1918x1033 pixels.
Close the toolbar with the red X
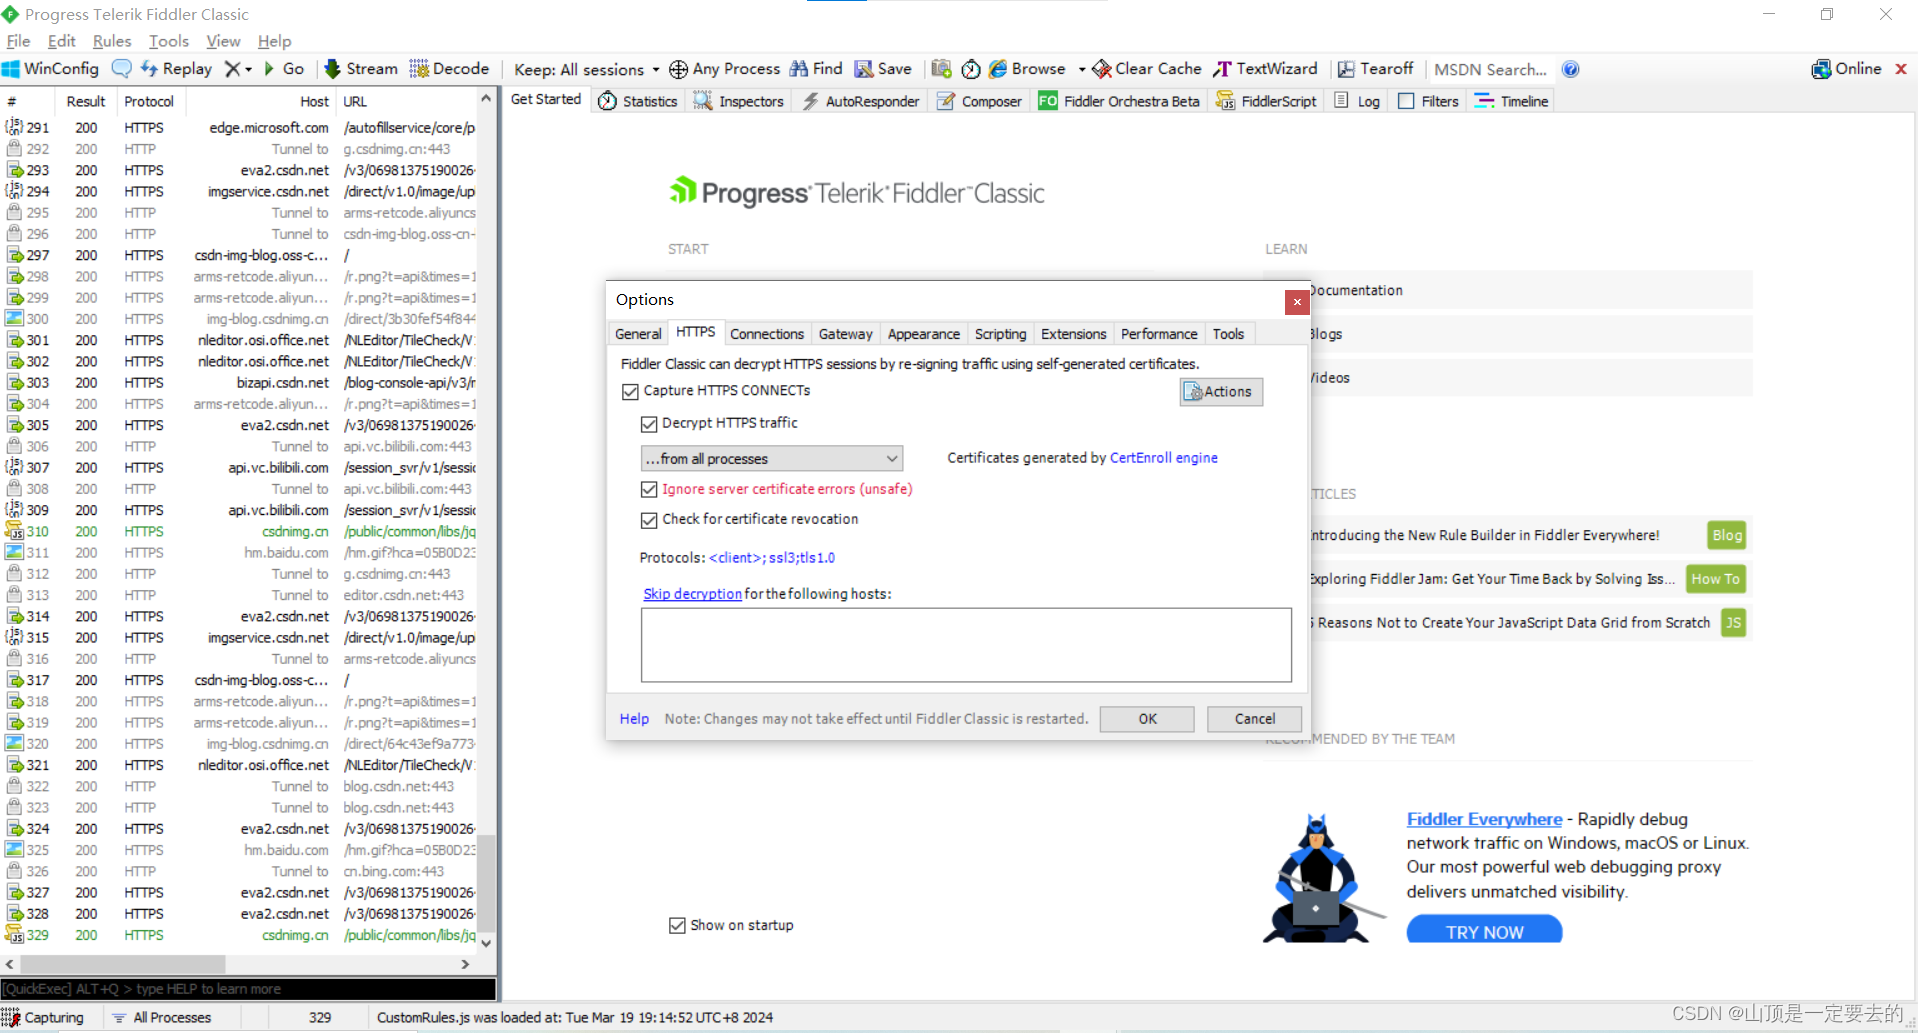[1901, 69]
